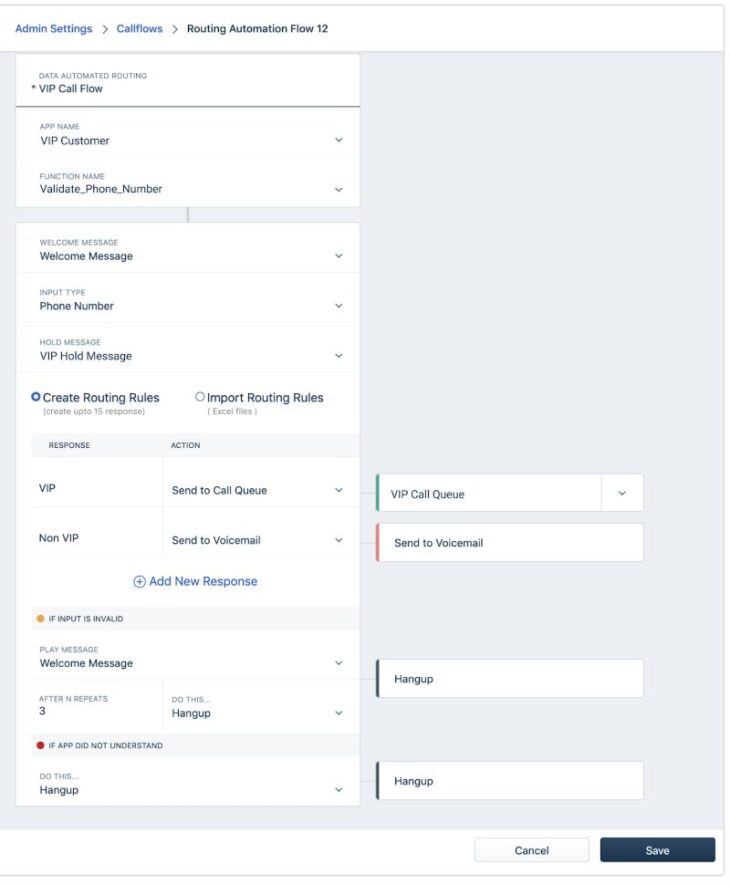Navigate to Callflows breadcrumb
730x885 pixels.
[139, 29]
